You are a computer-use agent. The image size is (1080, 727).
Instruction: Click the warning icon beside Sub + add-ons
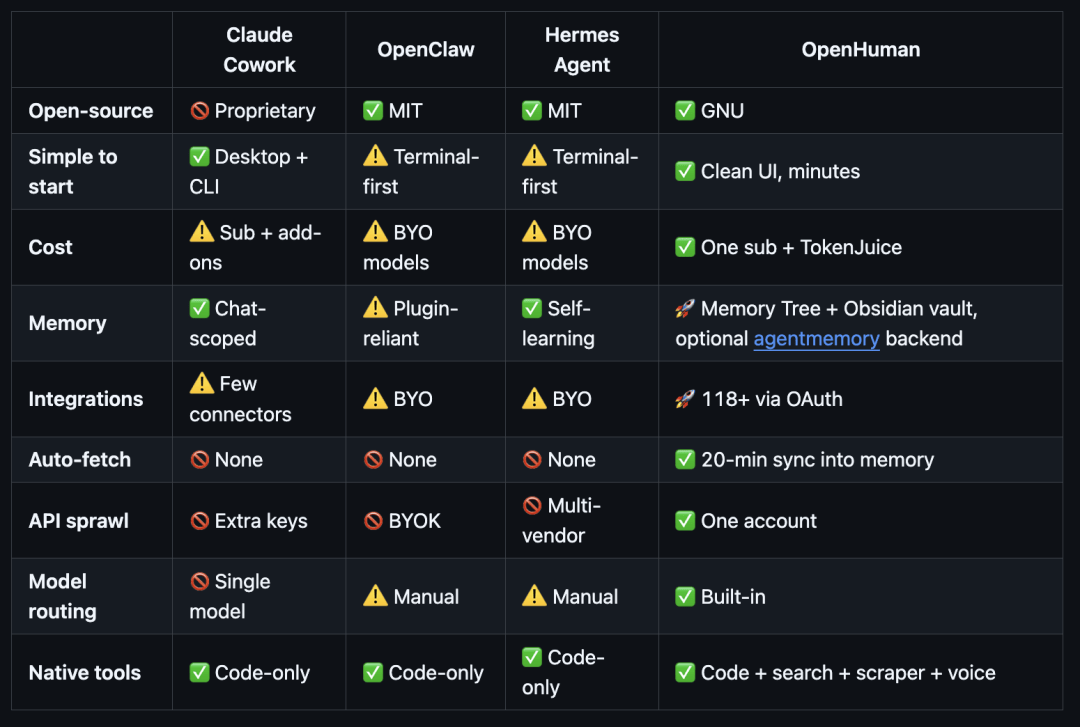pyautogui.click(x=202, y=232)
